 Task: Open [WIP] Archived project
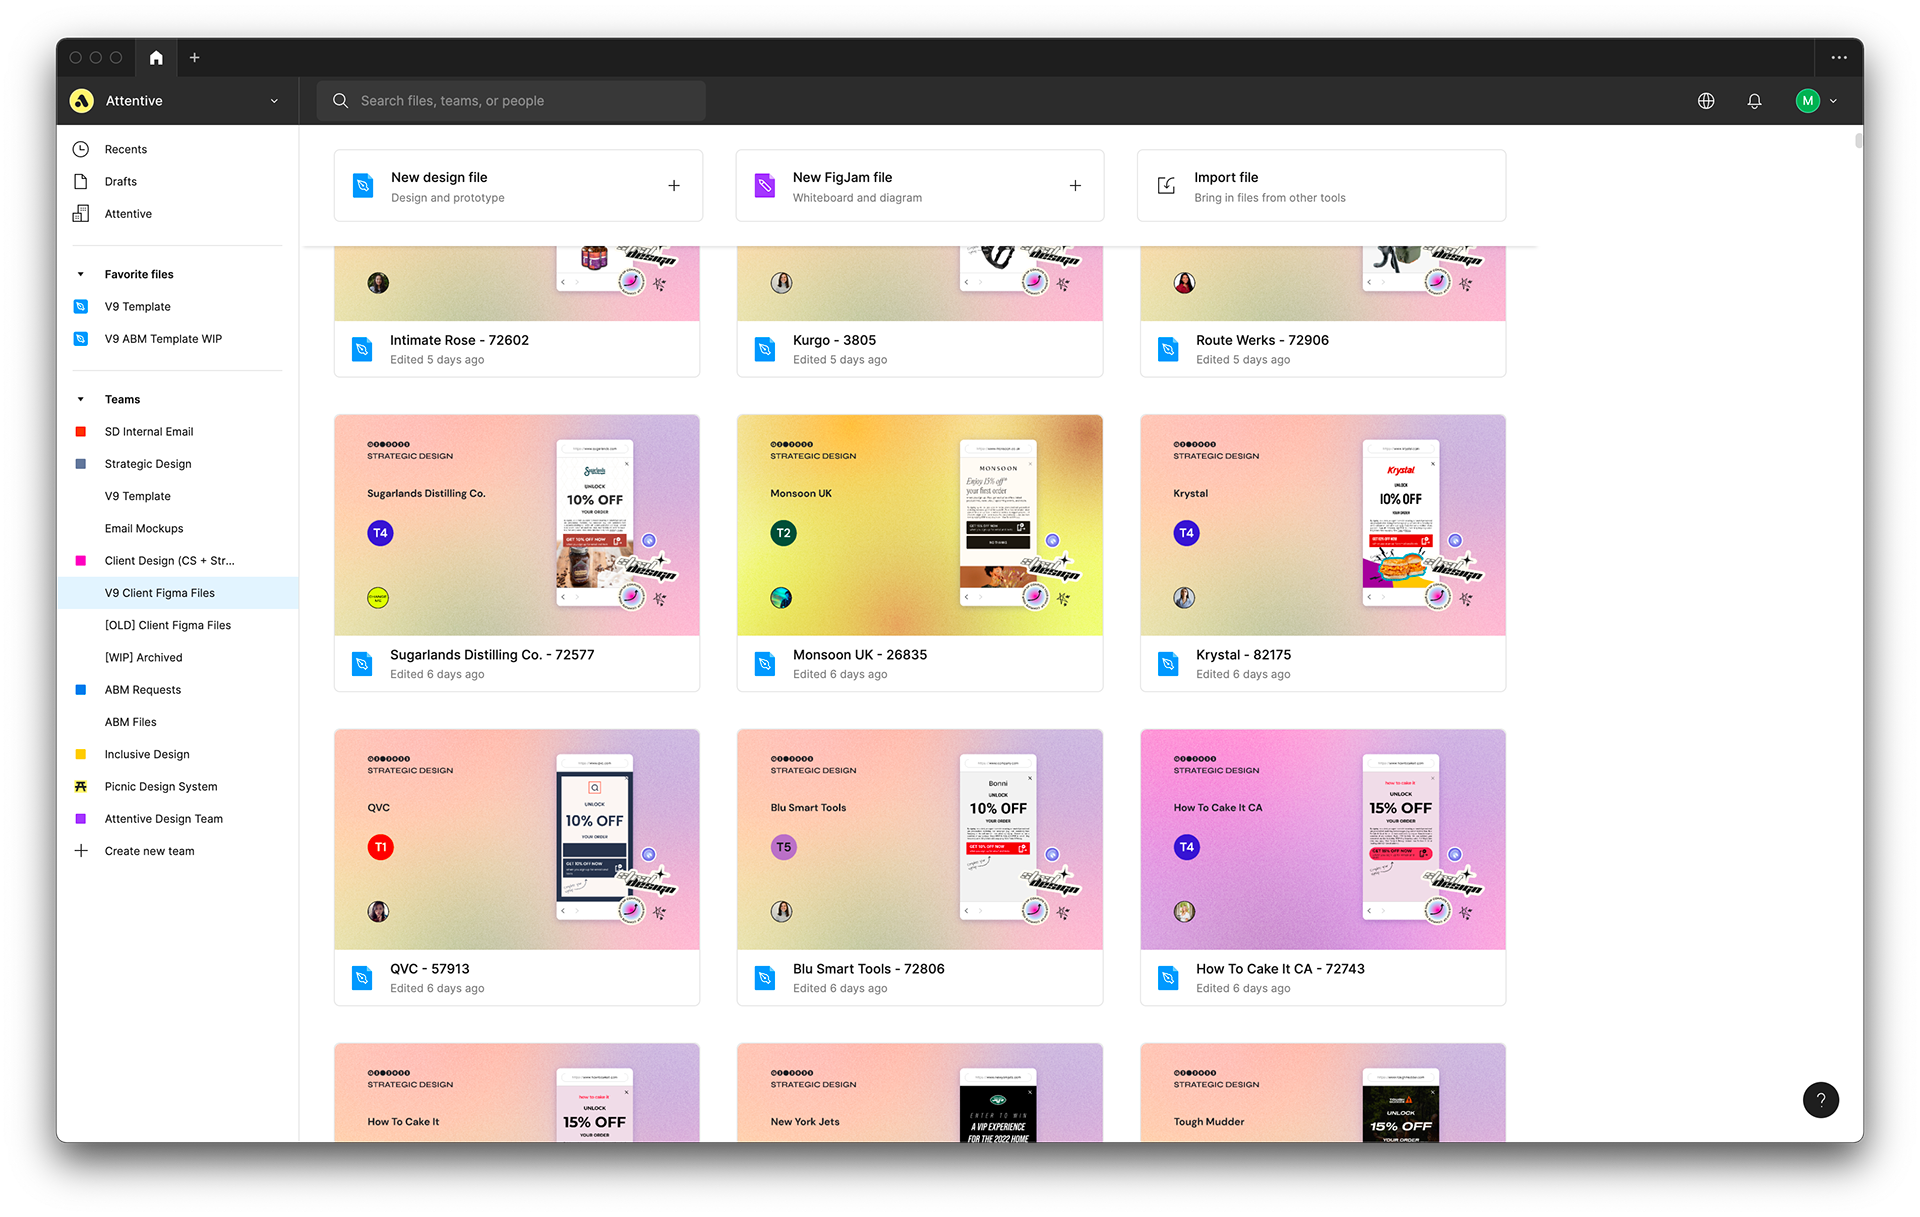click(x=178, y=657)
